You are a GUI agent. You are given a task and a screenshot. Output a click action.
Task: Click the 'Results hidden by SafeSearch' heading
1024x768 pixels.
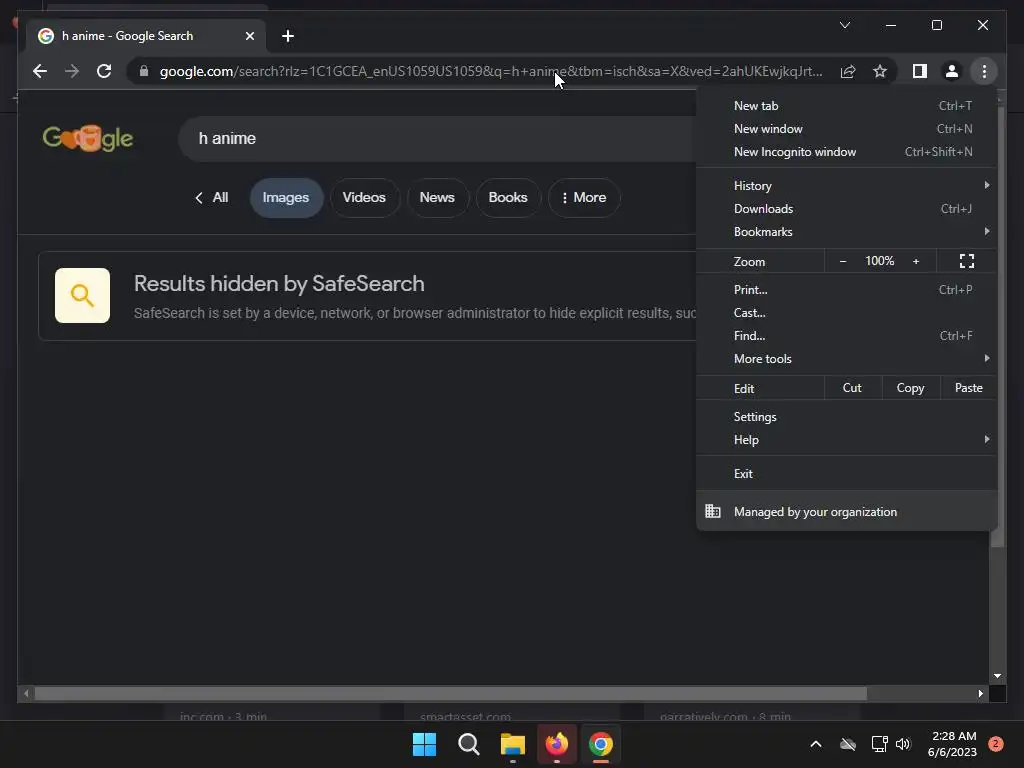(279, 283)
